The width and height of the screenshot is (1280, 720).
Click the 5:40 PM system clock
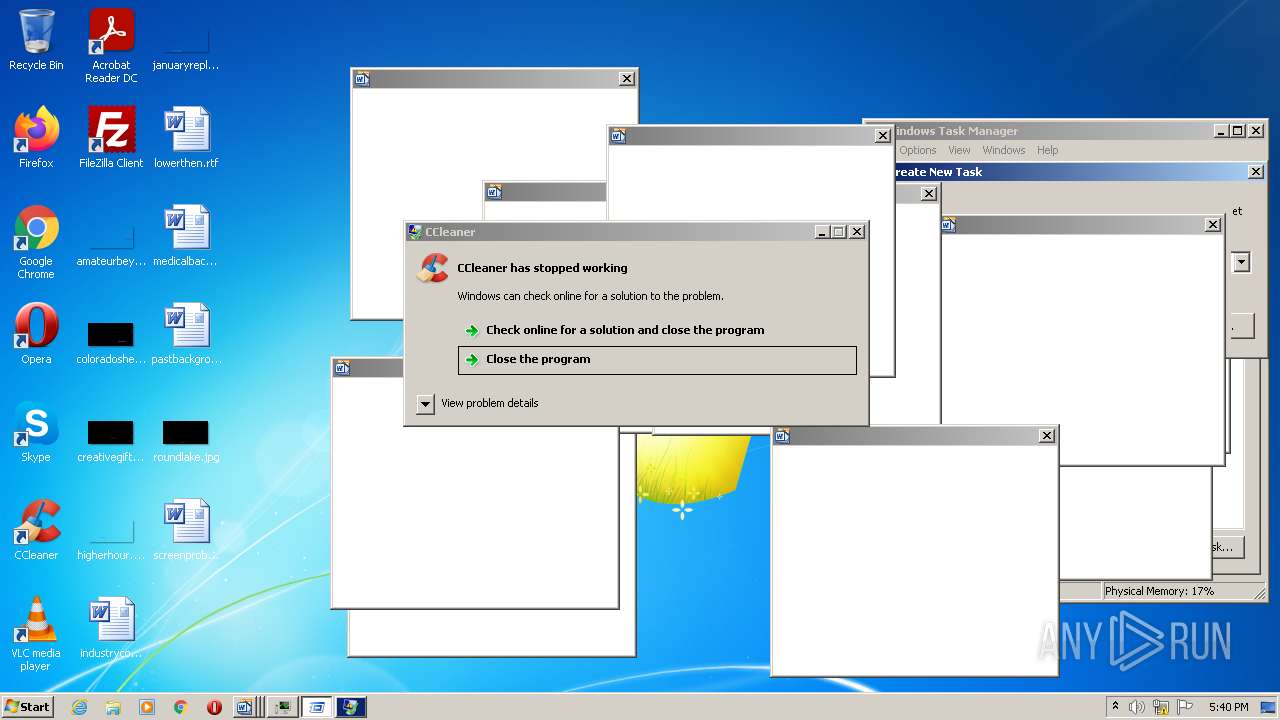click(x=1228, y=707)
